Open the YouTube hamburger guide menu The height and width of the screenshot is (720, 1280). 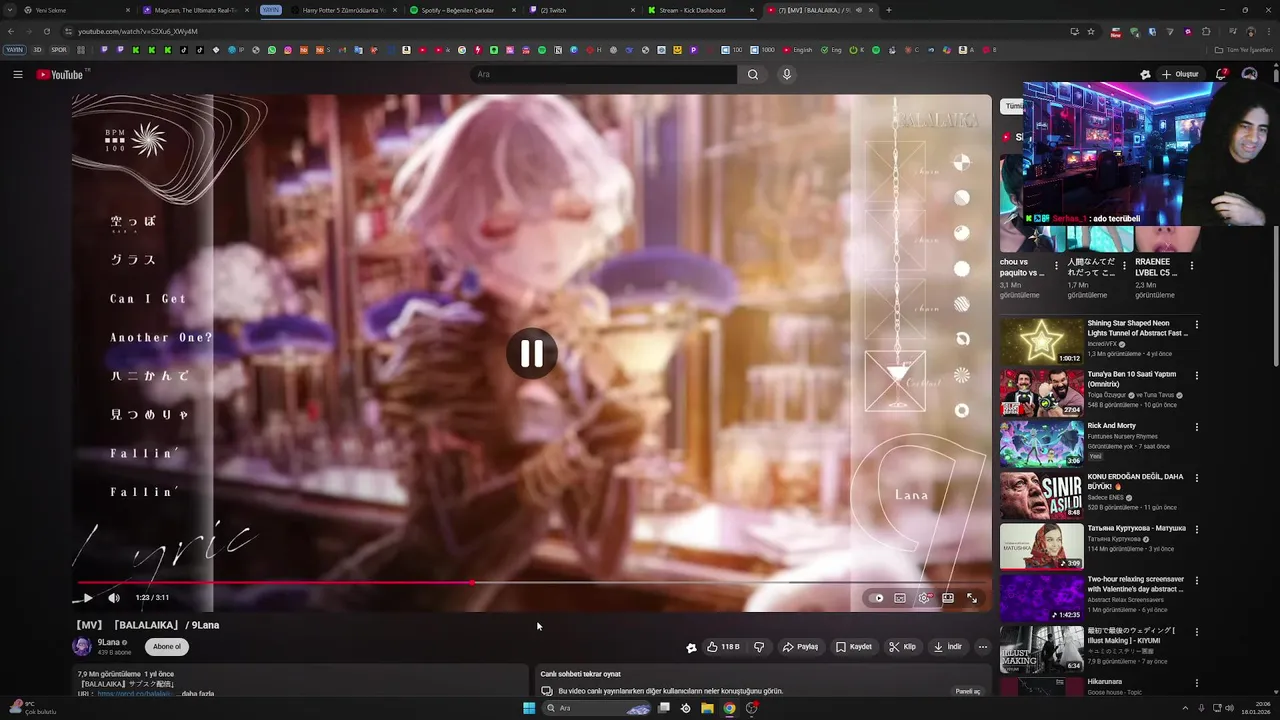click(17, 74)
